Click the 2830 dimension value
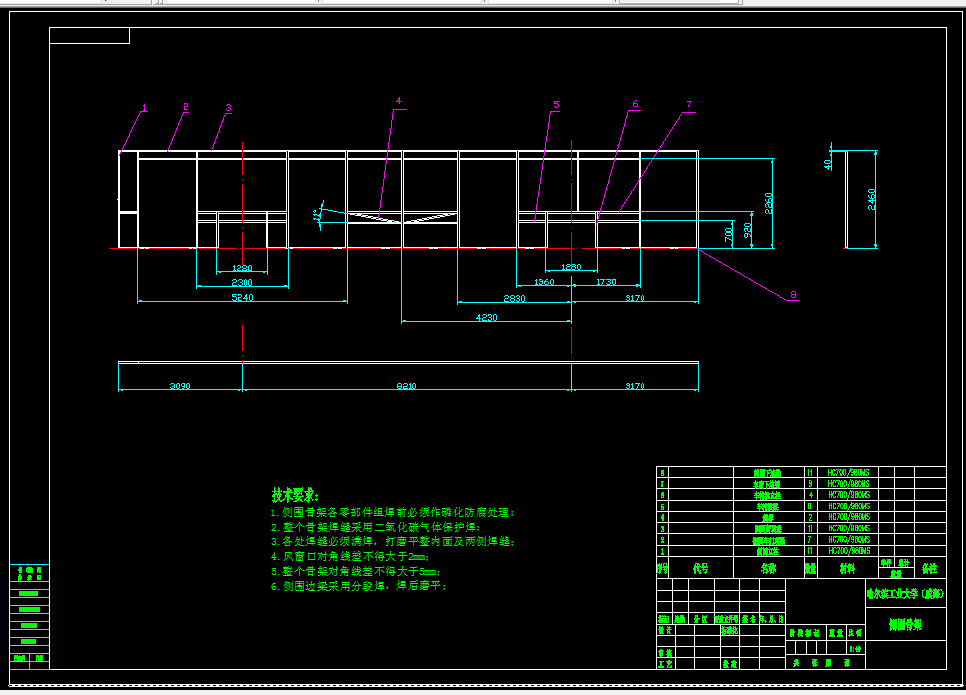The height and width of the screenshot is (695, 966). [514, 298]
